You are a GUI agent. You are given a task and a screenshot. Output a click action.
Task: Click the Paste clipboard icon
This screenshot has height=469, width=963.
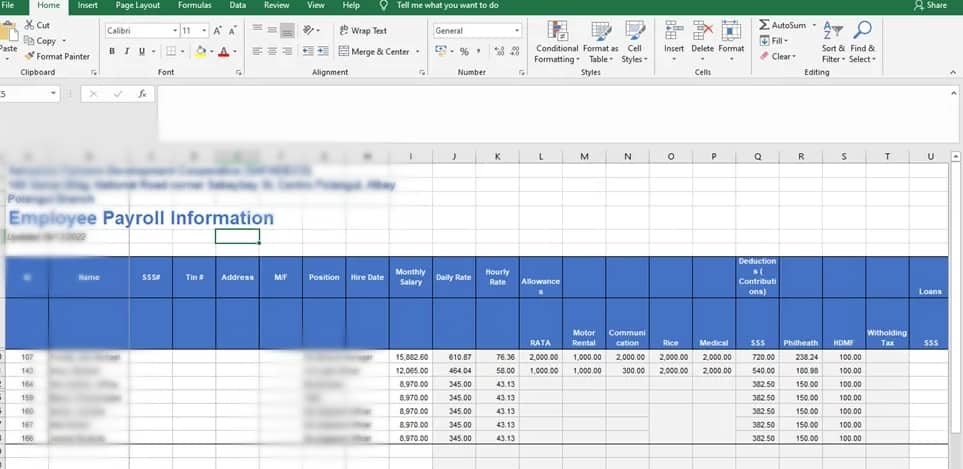7,31
